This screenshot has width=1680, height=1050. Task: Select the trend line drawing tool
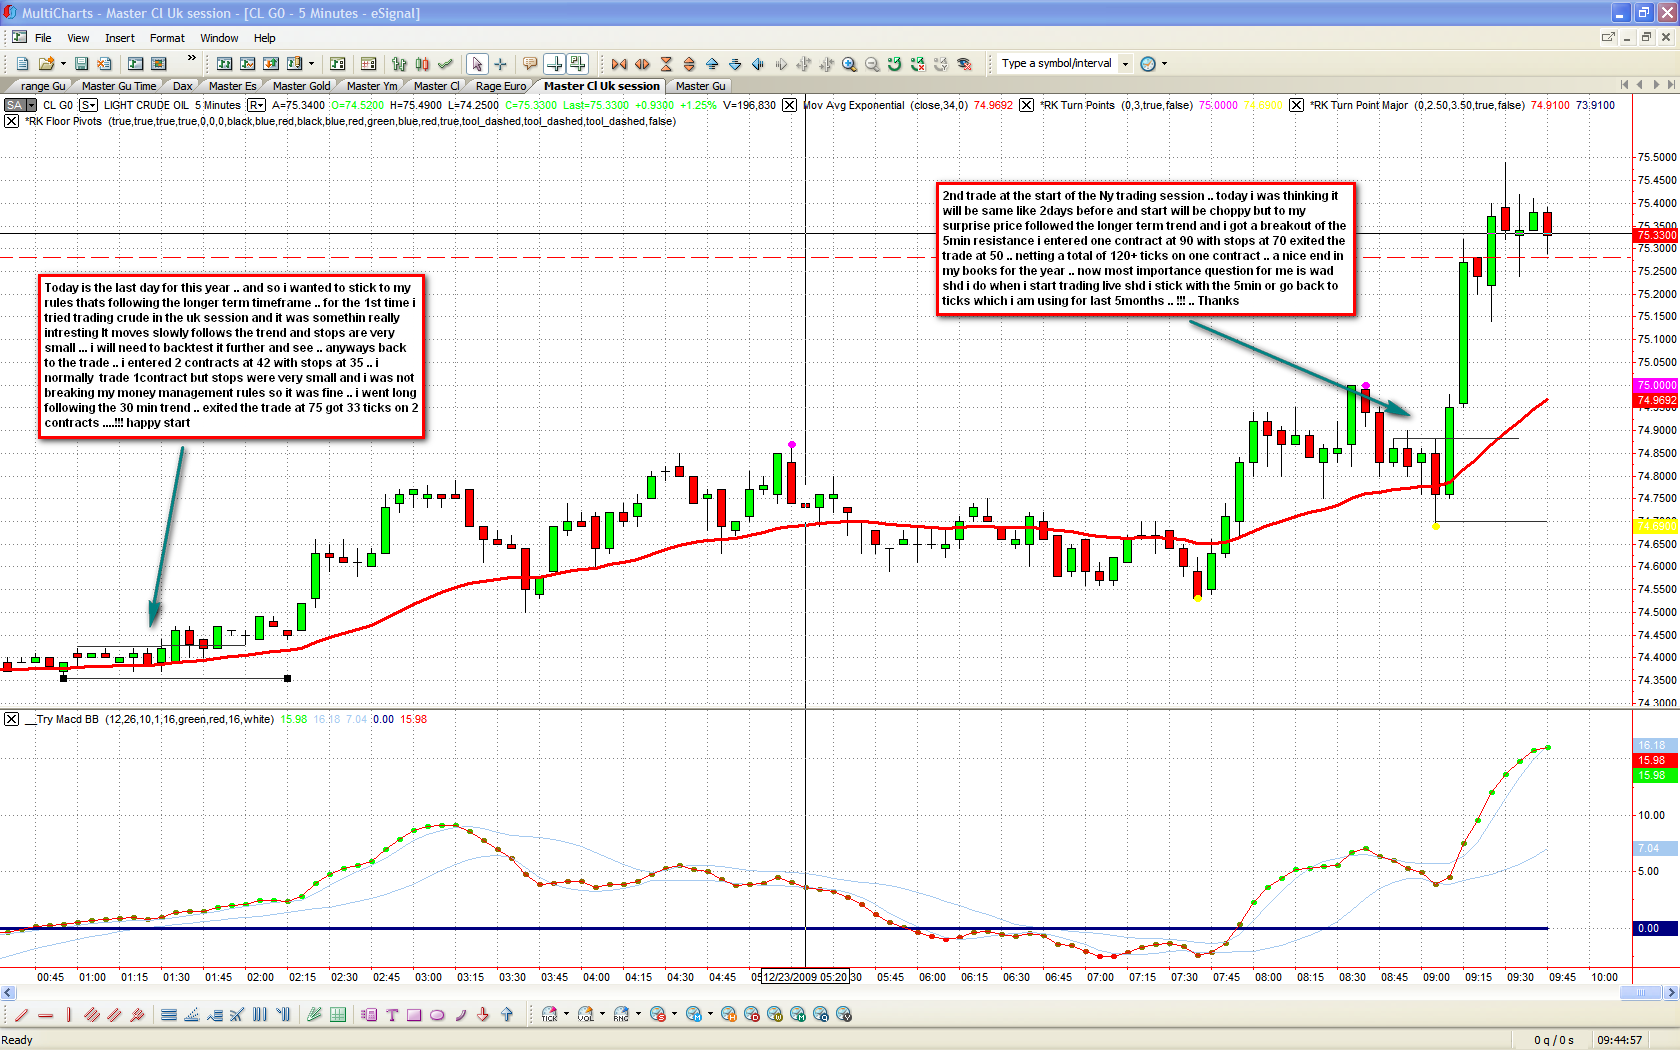pyautogui.click(x=22, y=1015)
